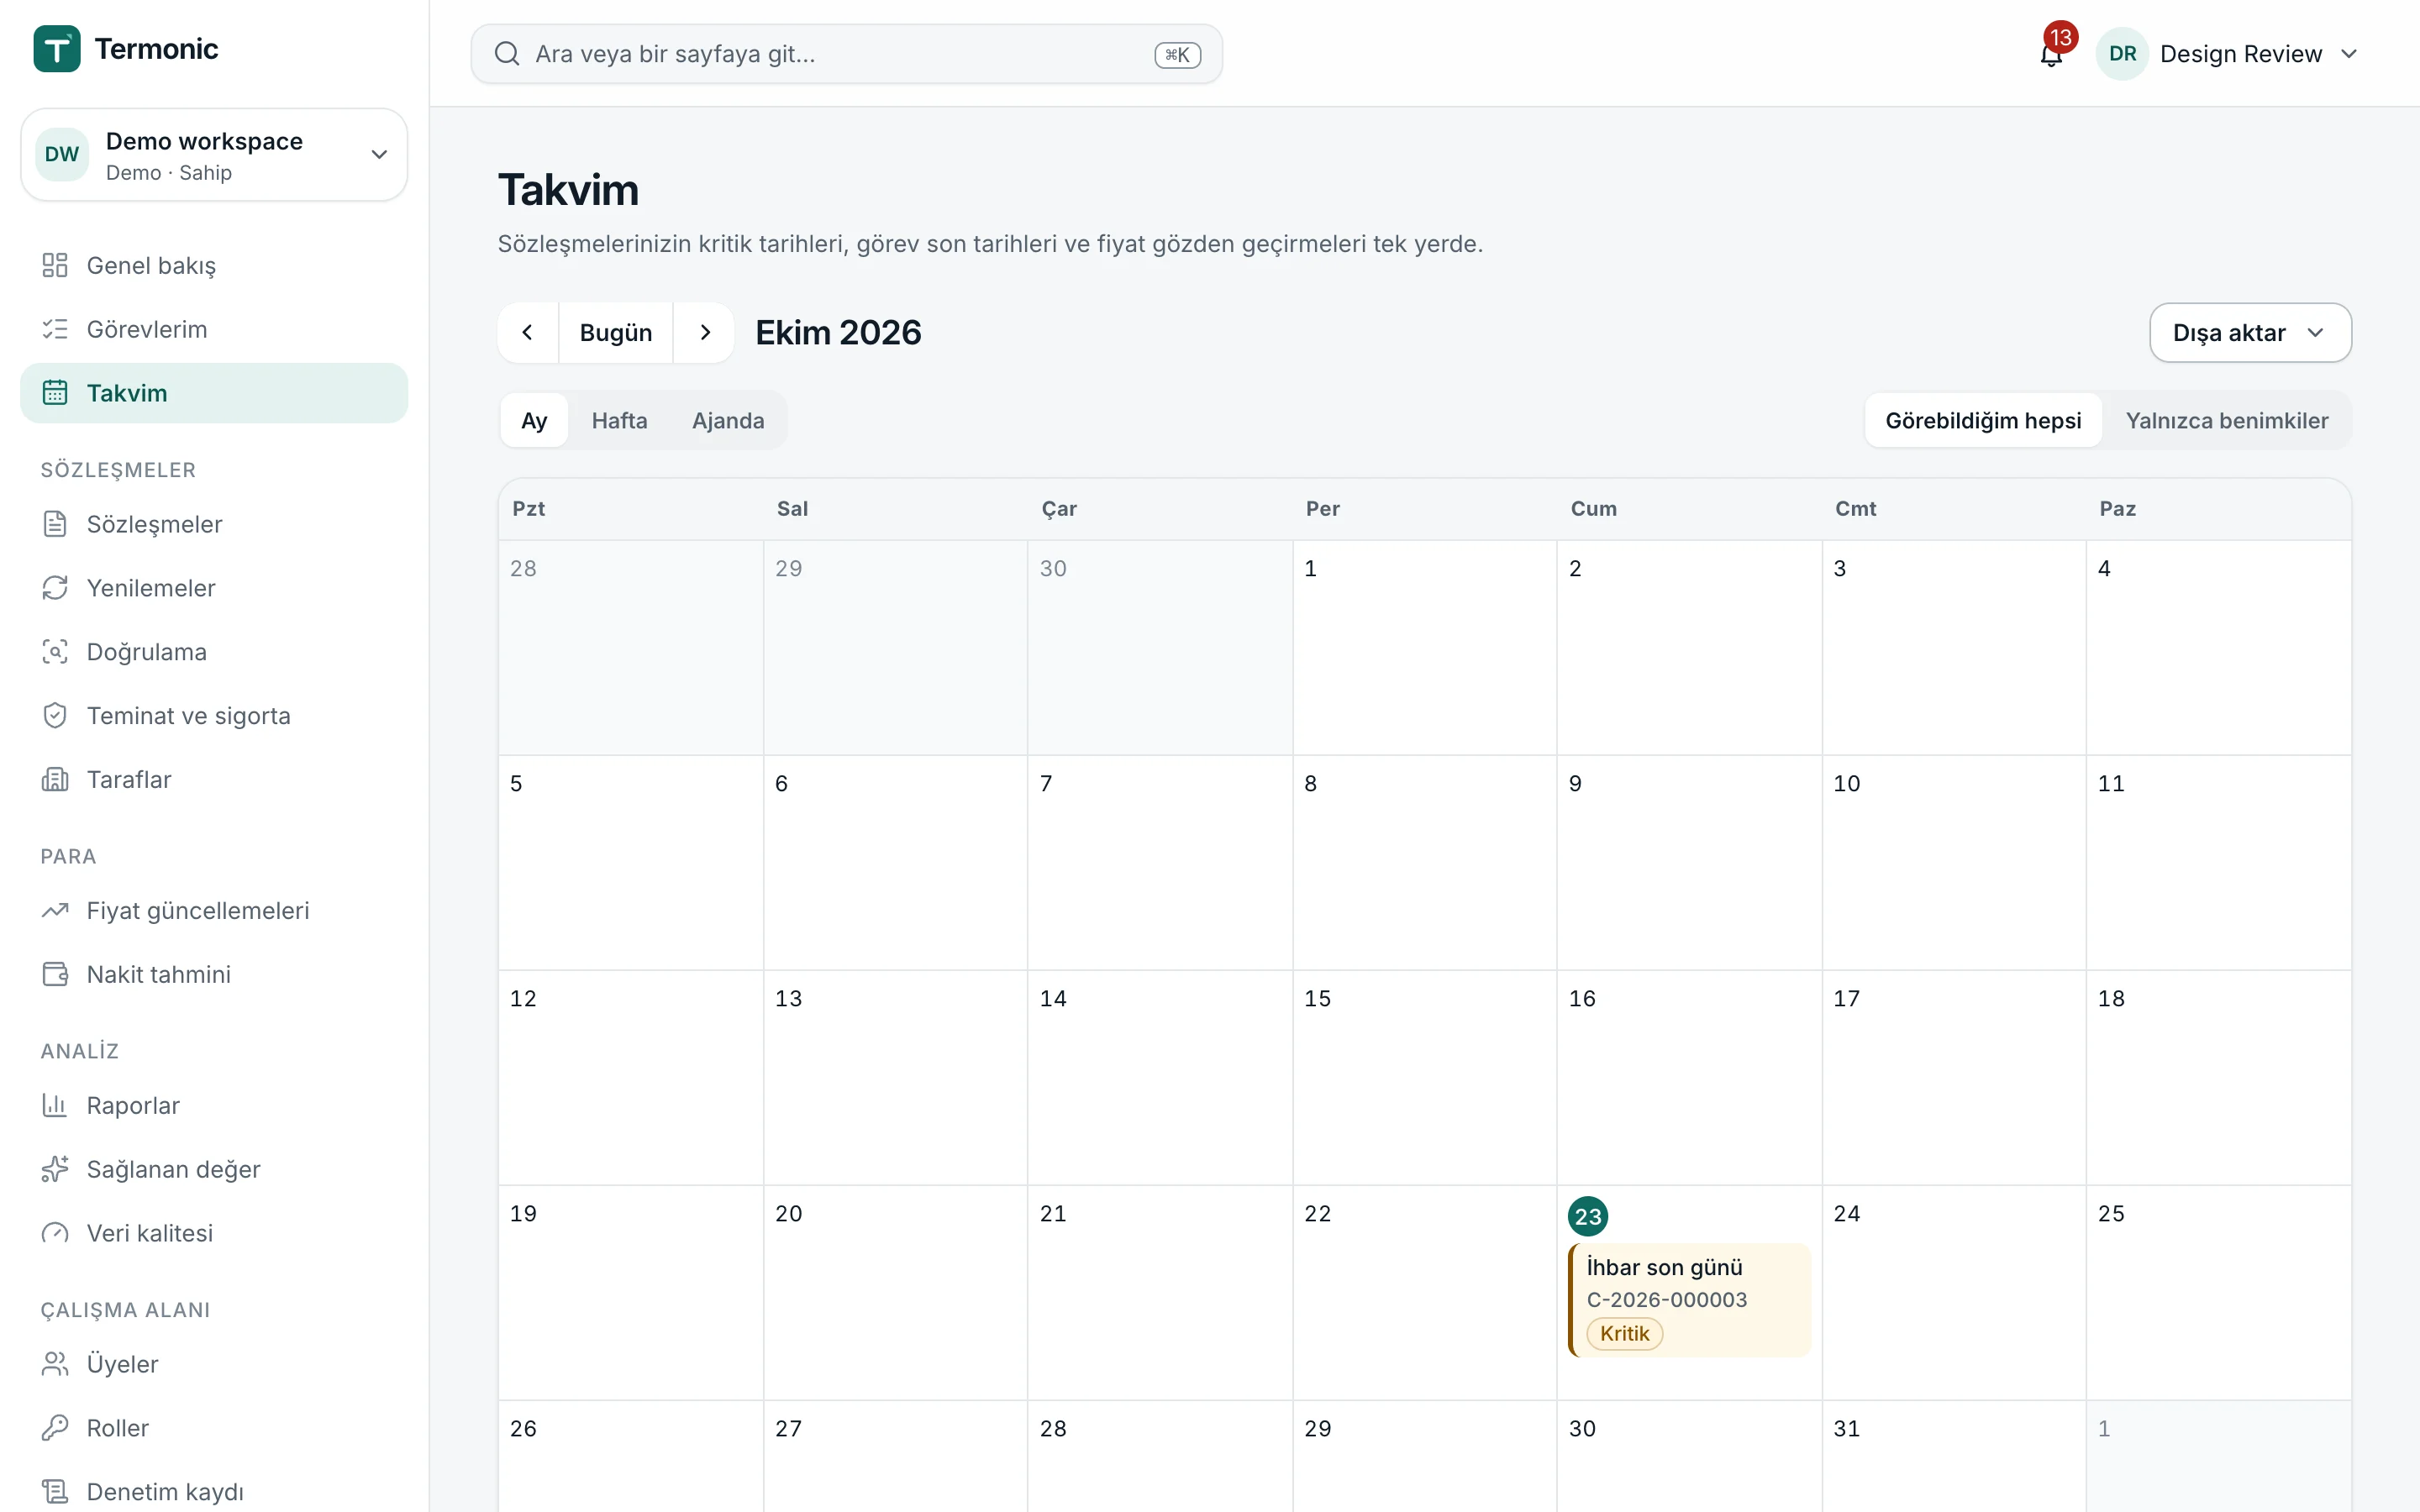This screenshot has width=2420, height=1512.
Task: Select the Doğrulama scan icon
Action: pos(55,652)
